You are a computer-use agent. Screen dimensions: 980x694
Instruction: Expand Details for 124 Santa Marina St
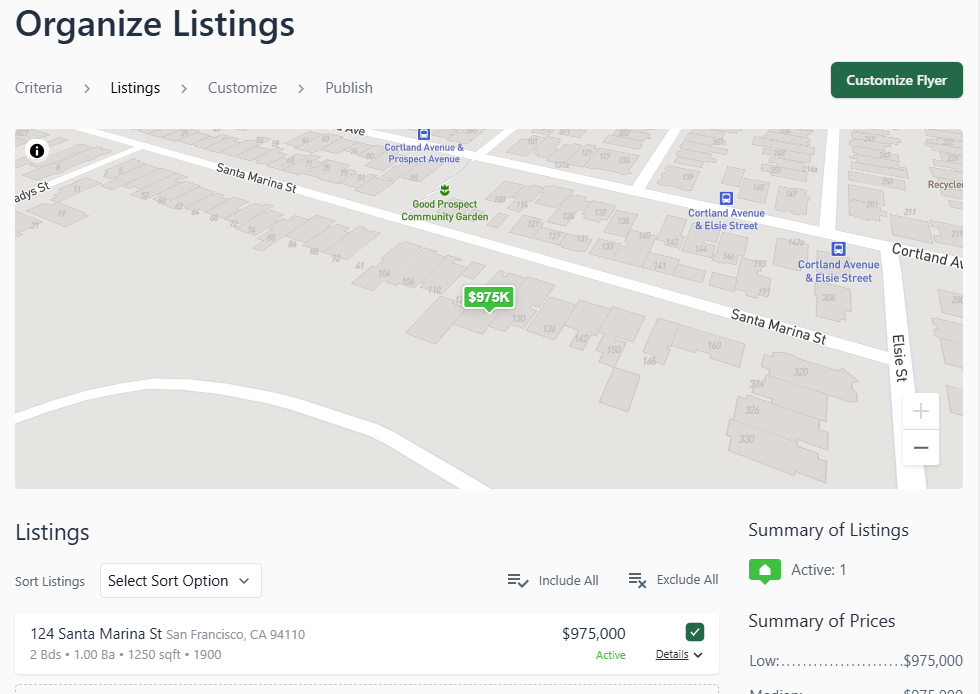[x=679, y=655]
